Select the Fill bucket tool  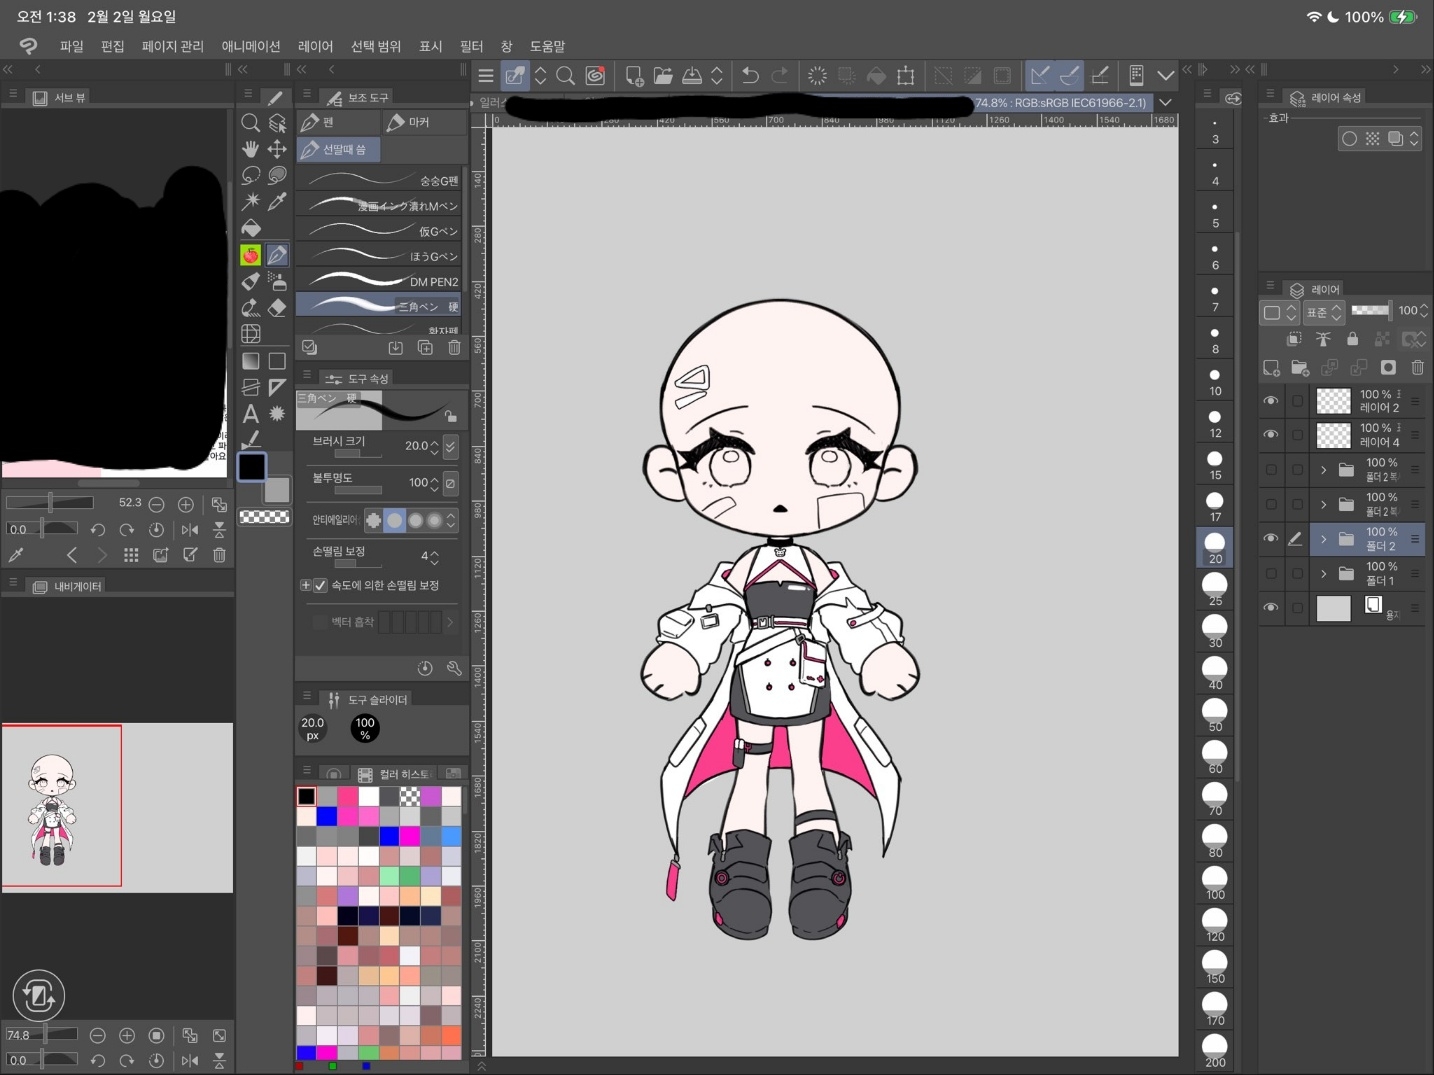pyautogui.click(x=251, y=229)
